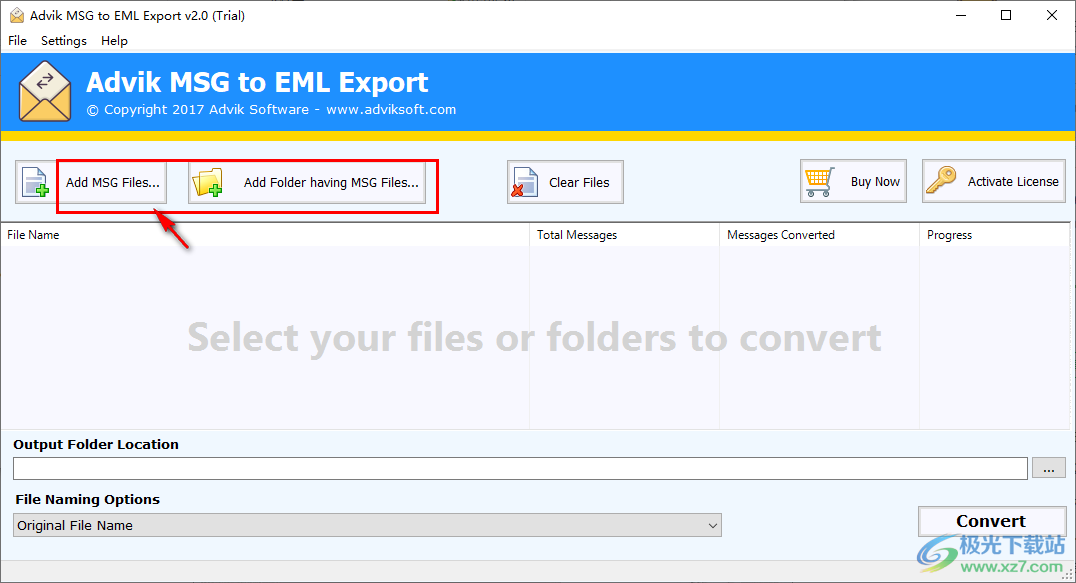1076x583 pixels.
Task: Click the add-file document icon
Action: click(x=36, y=182)
